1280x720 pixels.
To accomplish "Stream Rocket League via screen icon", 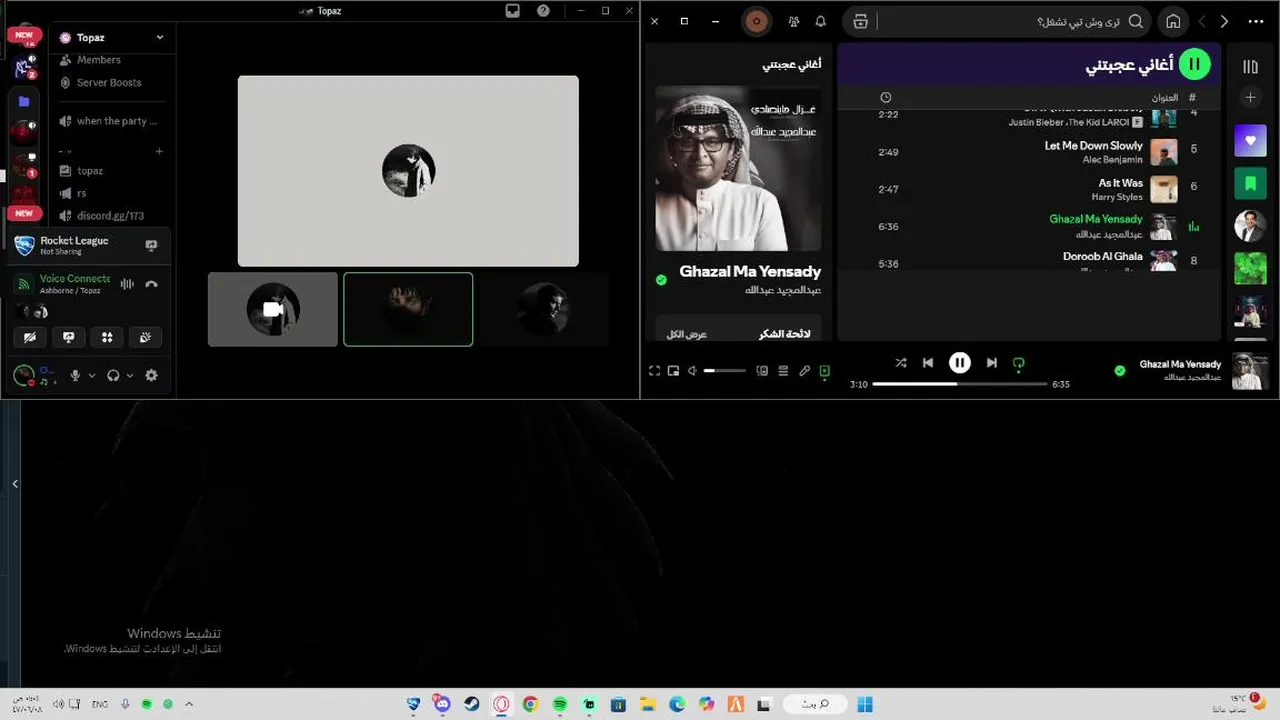I will 151,245.
